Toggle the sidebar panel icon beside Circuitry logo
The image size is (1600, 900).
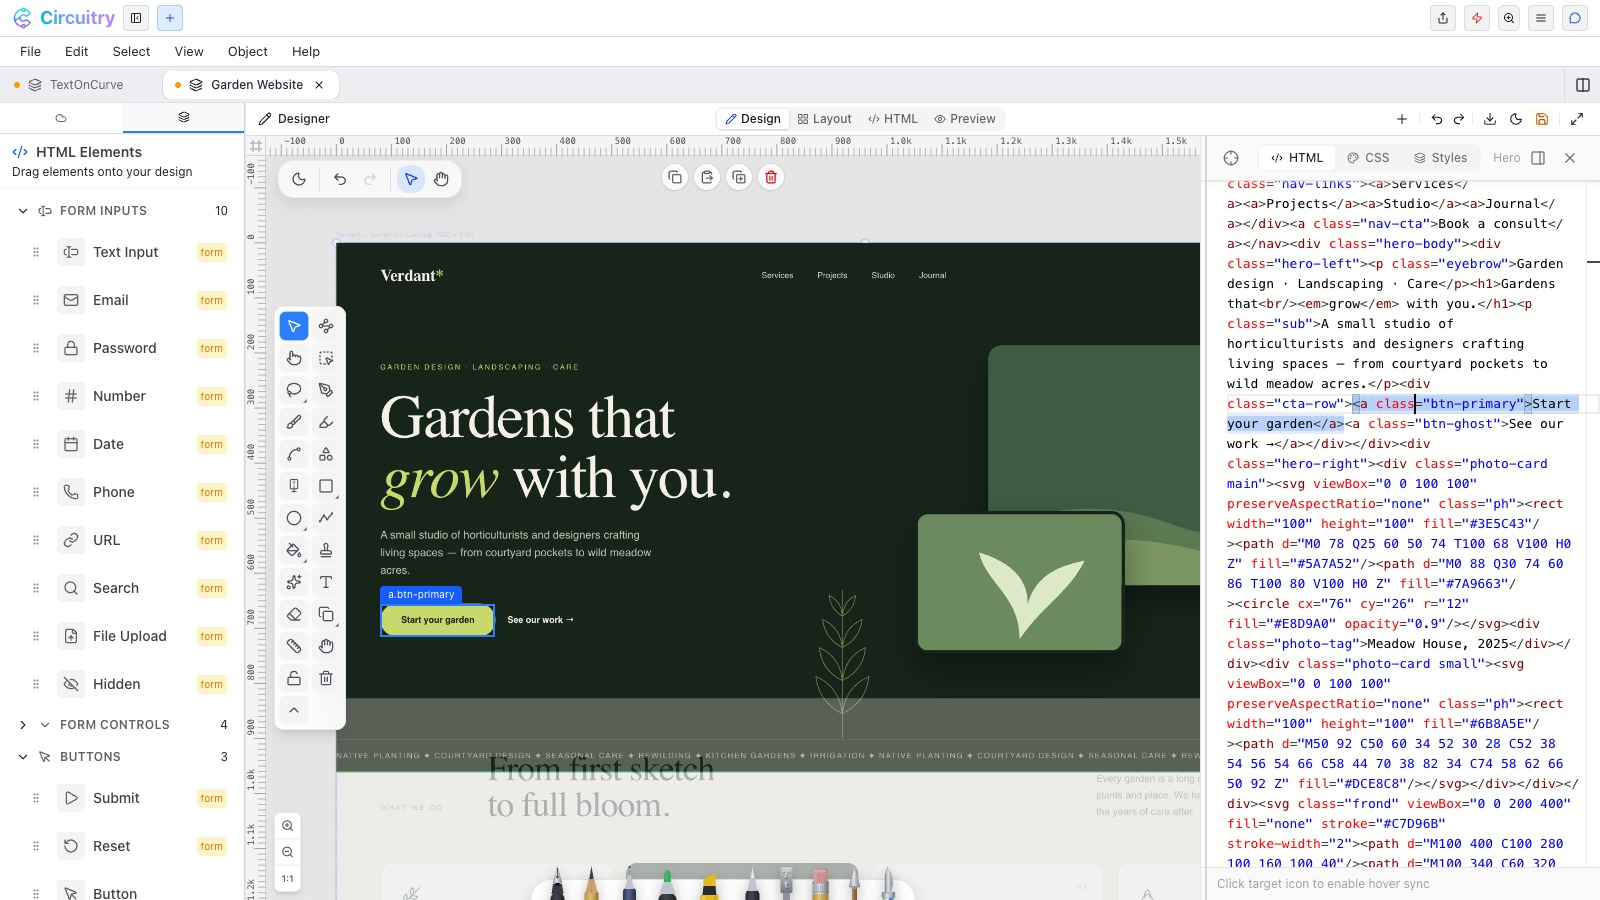(136, 18)
